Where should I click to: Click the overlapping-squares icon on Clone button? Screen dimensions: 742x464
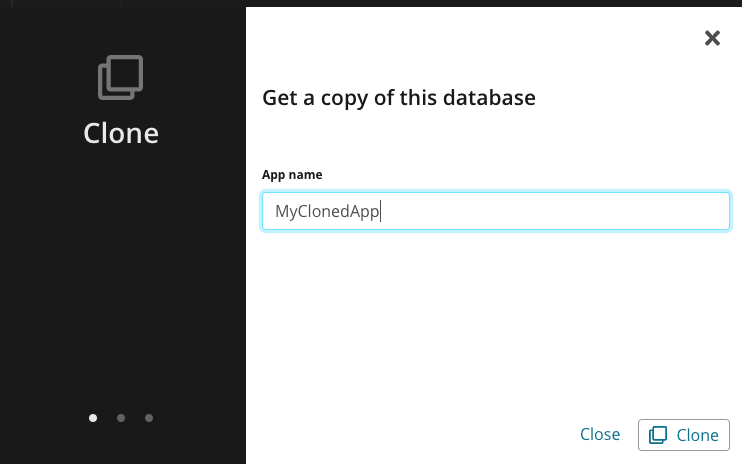(x=658, y=435)
